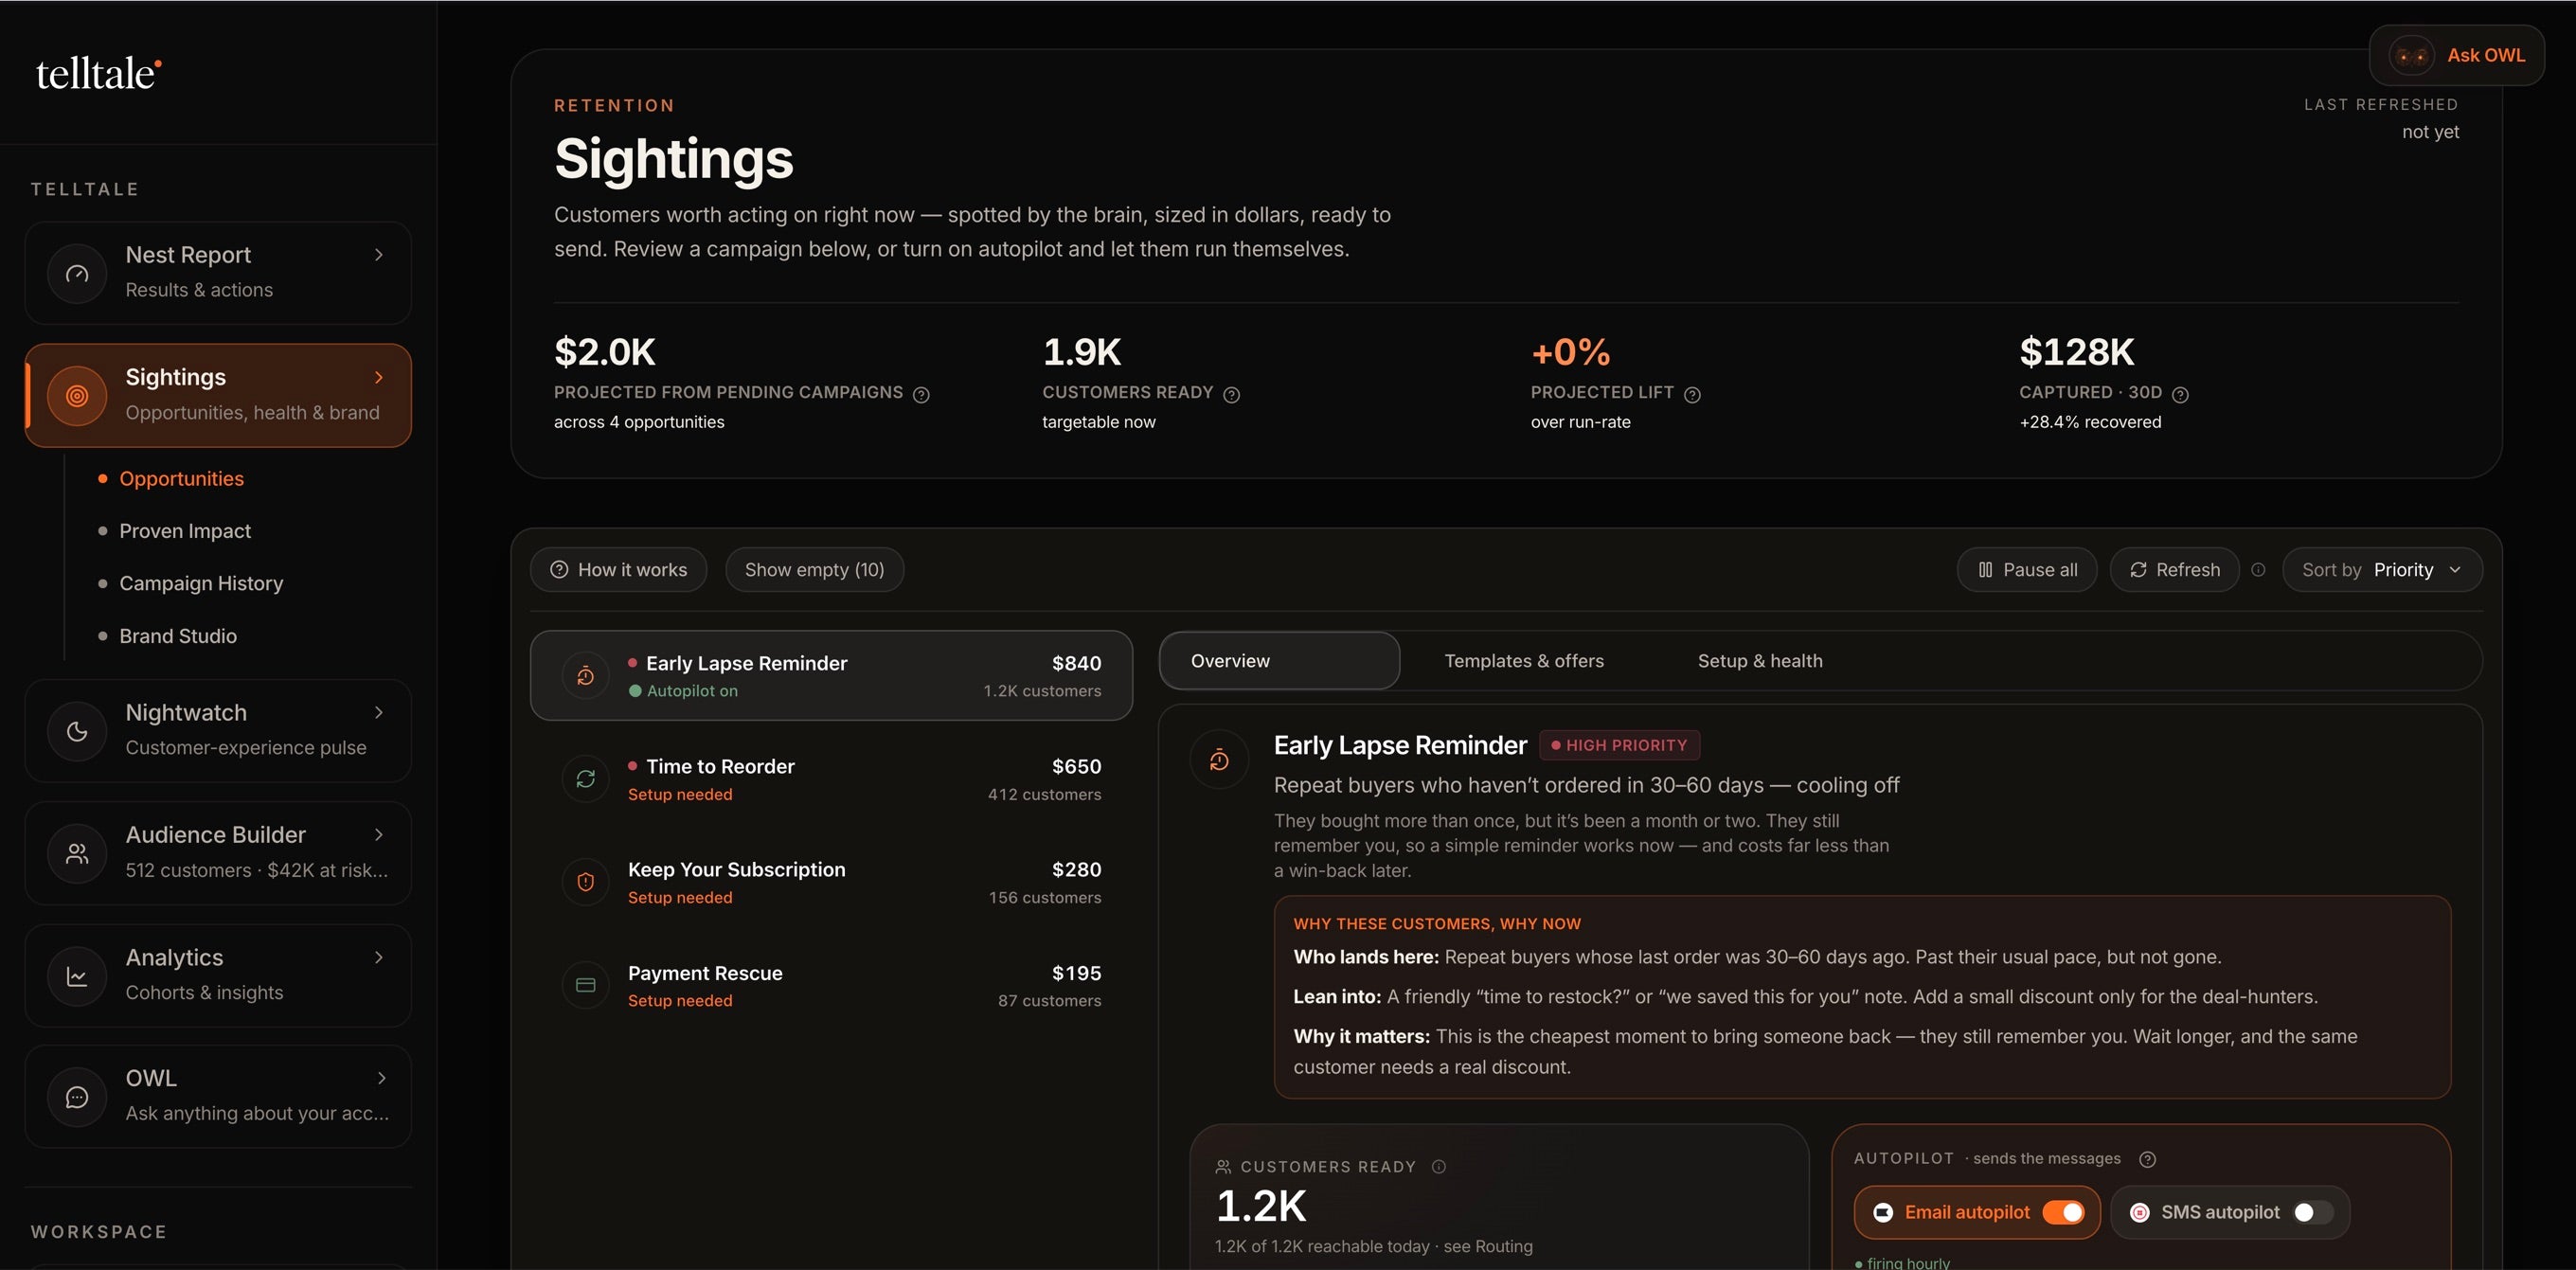Click the "Autopilot on" status text

pos(692,691)
